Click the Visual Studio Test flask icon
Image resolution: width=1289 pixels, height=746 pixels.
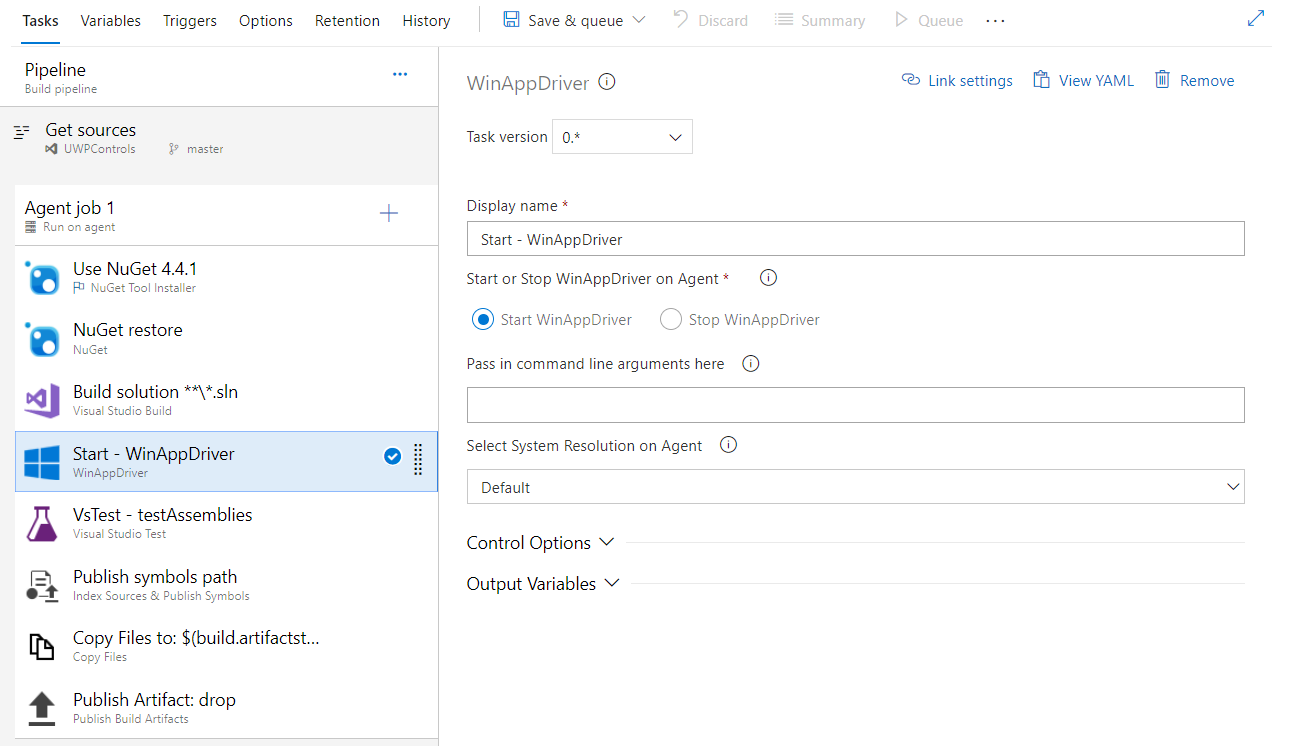(42, 524)
